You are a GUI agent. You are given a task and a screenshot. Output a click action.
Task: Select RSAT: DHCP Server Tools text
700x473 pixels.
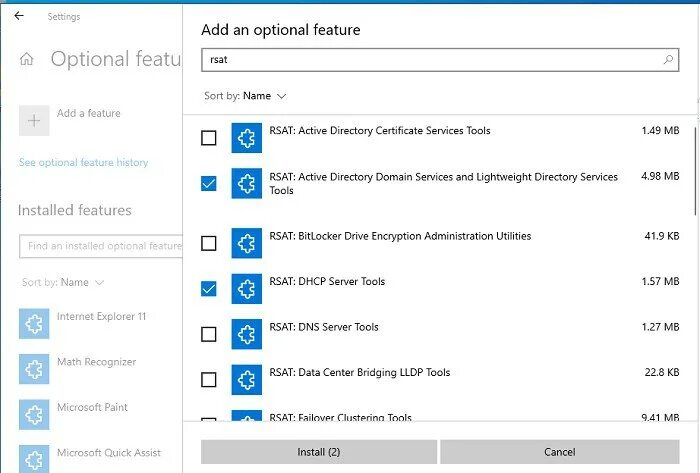tap(327, 282)
